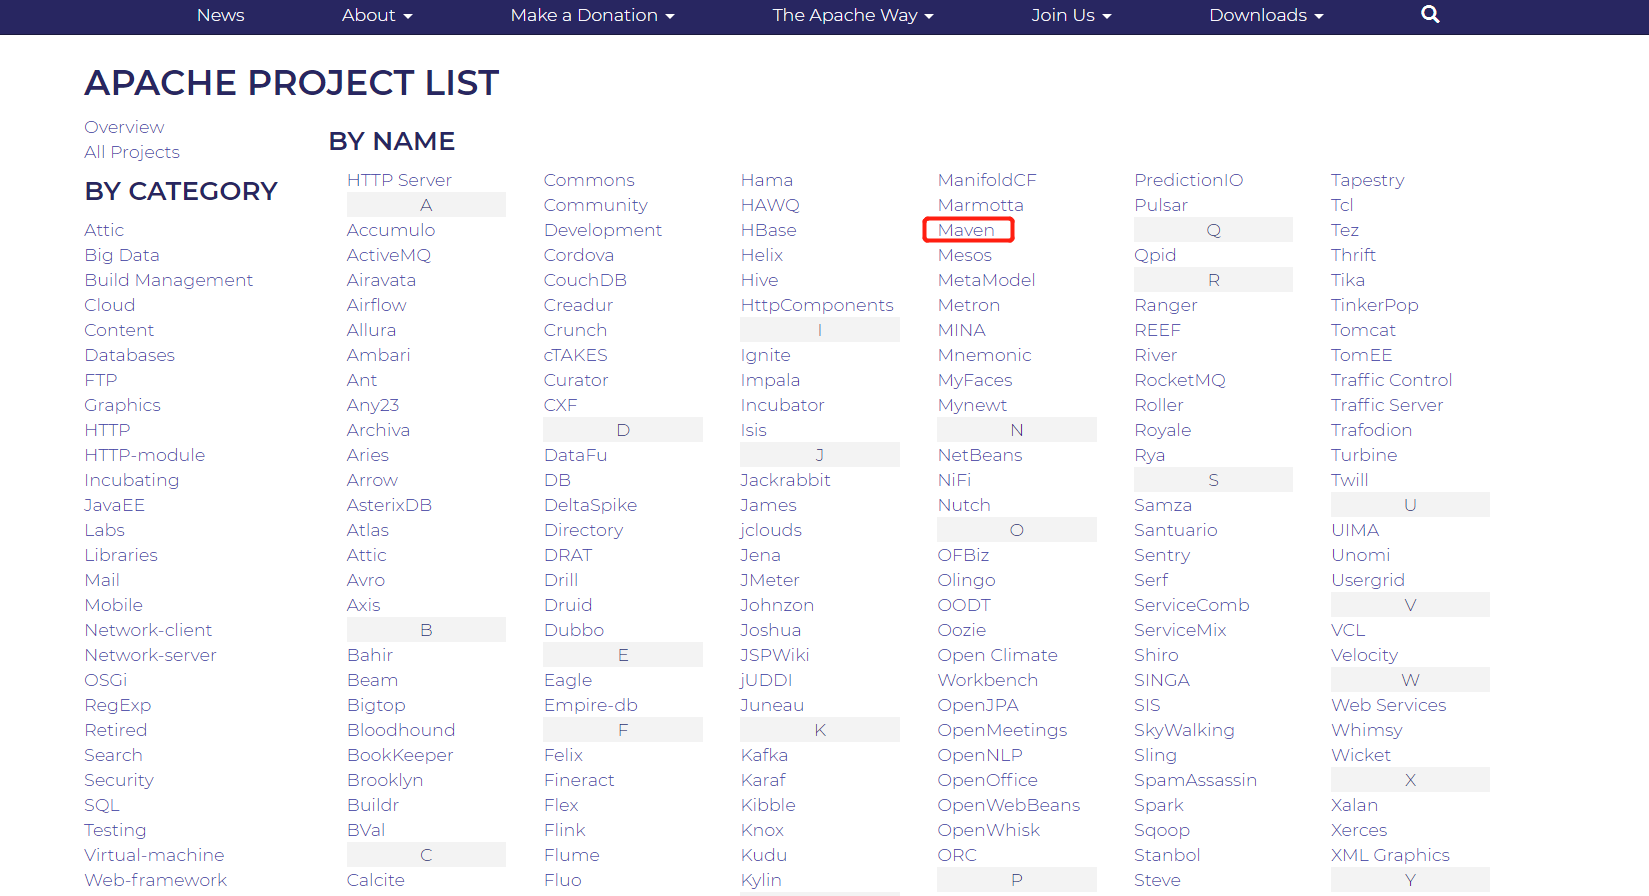Open the Overview link

(x=124, y=127)
